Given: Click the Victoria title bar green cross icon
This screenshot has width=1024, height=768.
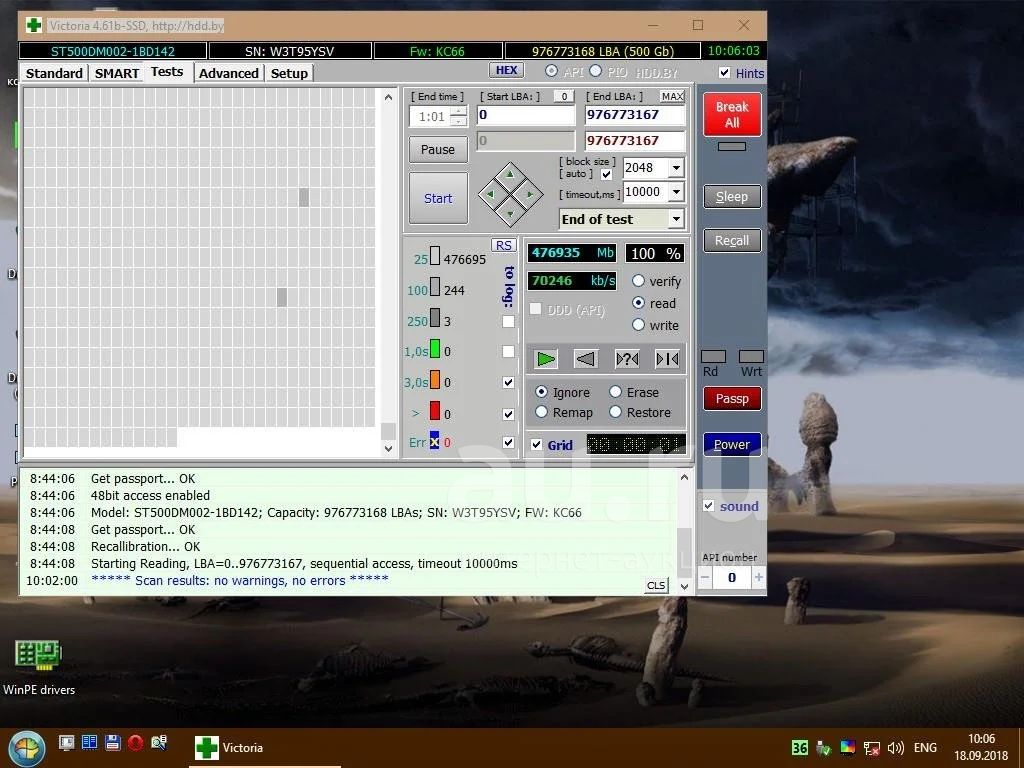Looking at the screenshot, I should click(x=34, y=25).
